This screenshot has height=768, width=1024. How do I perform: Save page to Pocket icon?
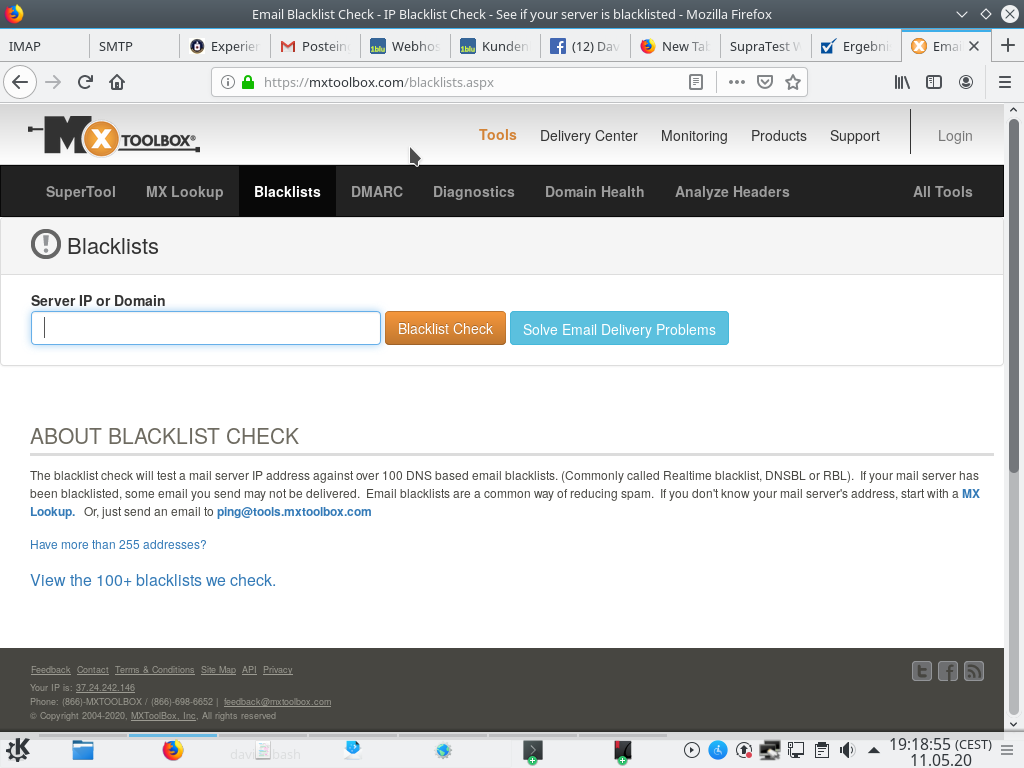click(765, 82)
